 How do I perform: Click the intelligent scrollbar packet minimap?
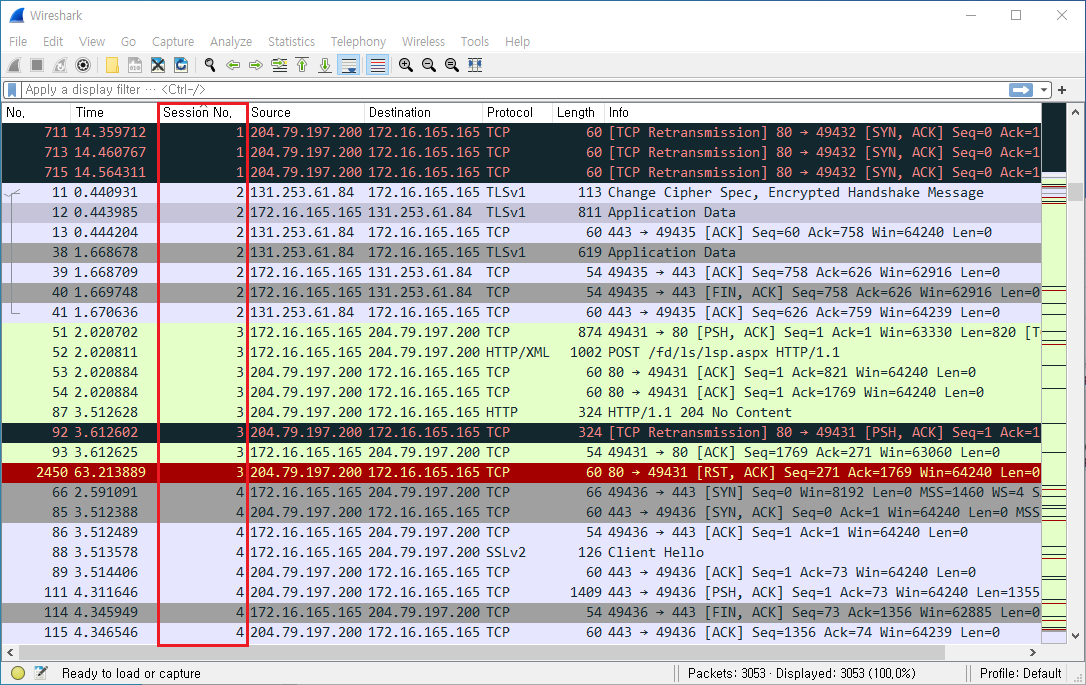coord(1054,374)
